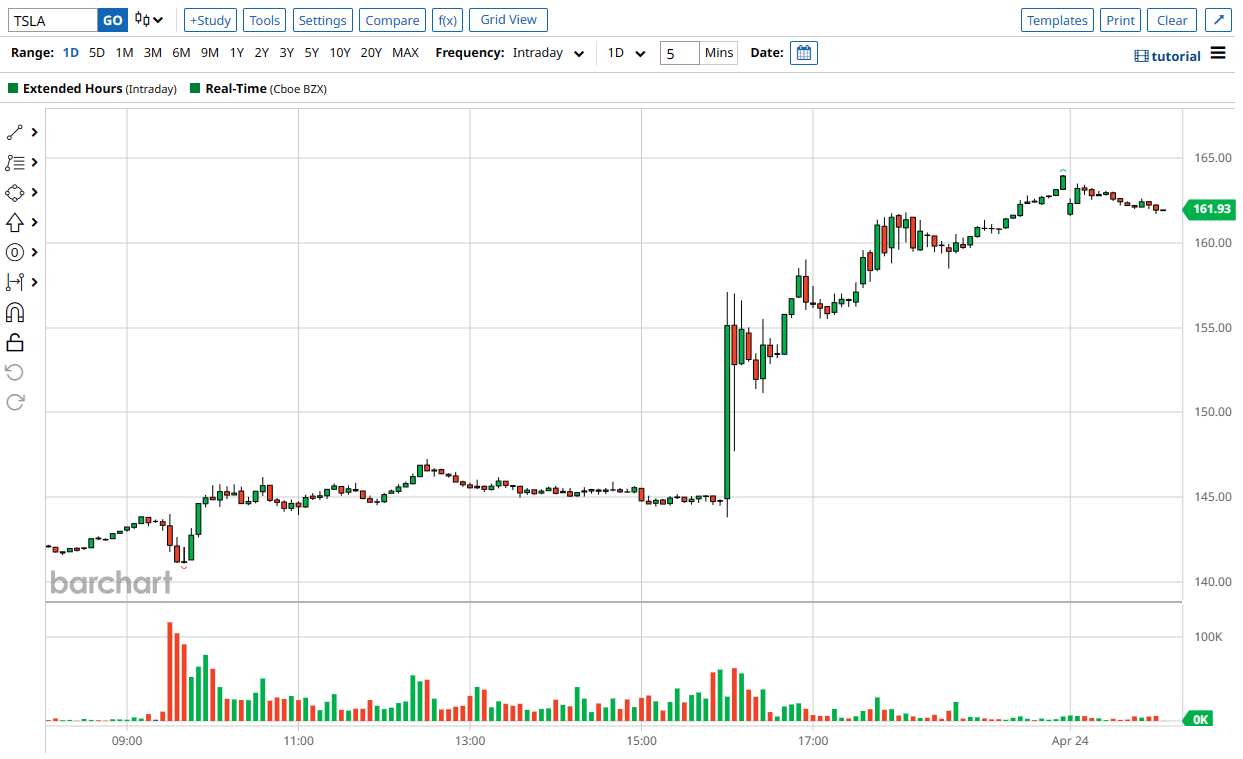Viewport: 1243px width, 759px height.
Task: Click the Extended Hours green legend square
Action: (13, 88)
